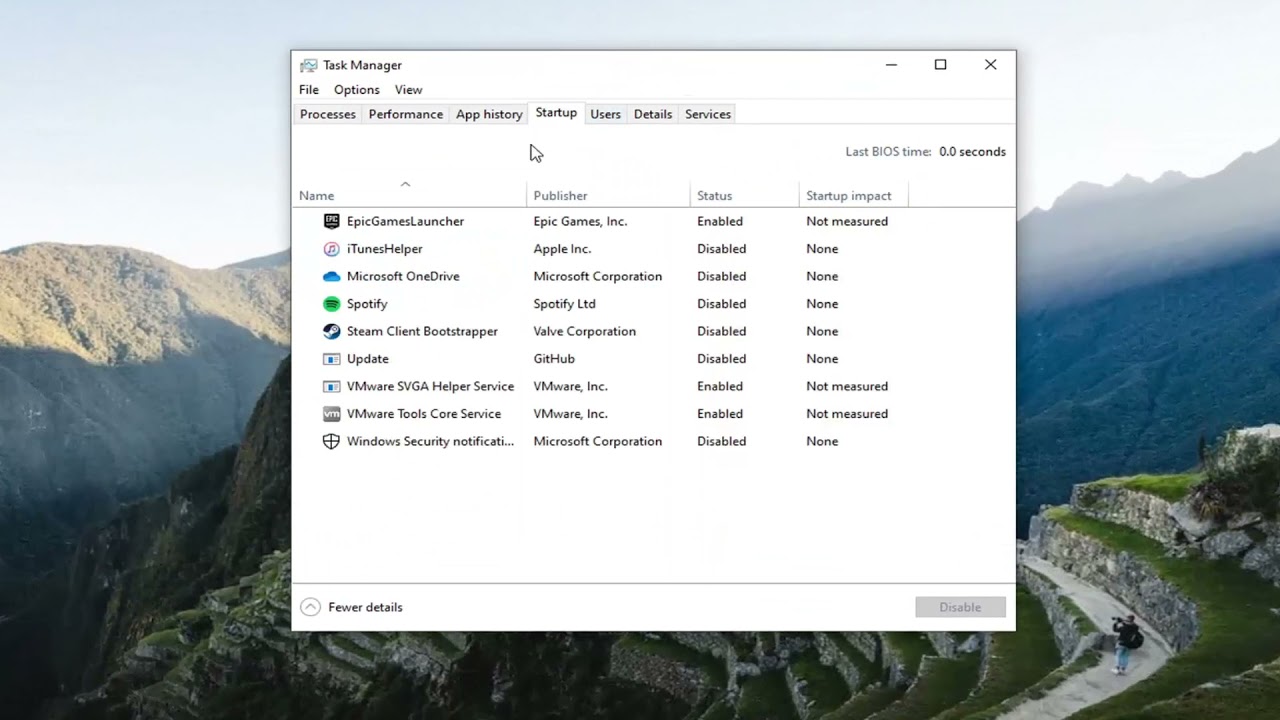Click the Apple Inc. publisher cell

tap(562, 249)
